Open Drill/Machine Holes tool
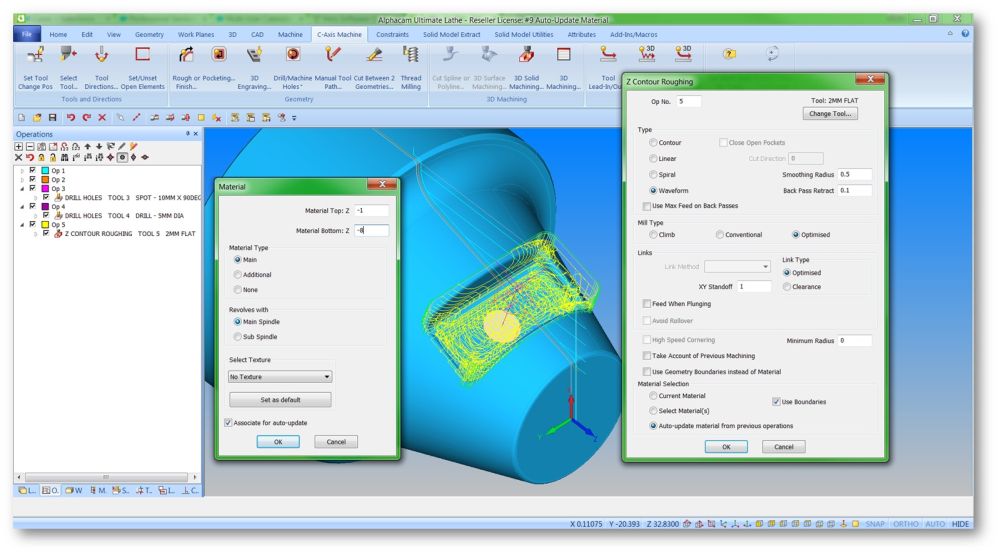Viewport: 1000px width, 555px height. click(x=293, y=57)
